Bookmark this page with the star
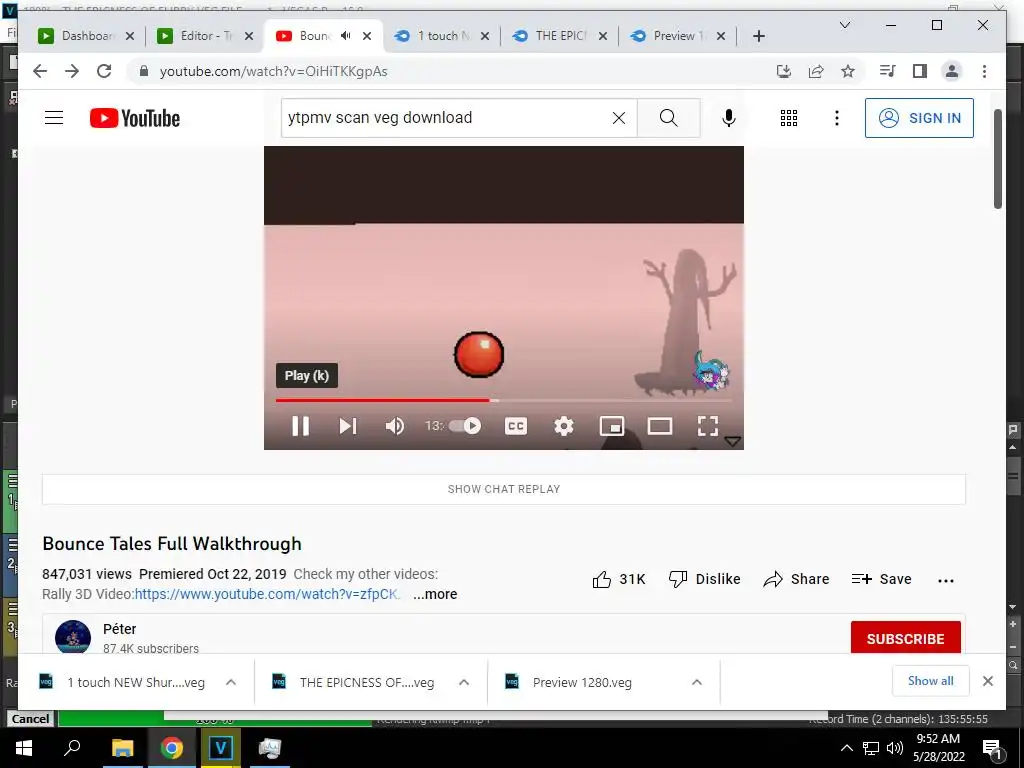The height and width of the screenshot is (768, 1024). [x=848, y=71]
